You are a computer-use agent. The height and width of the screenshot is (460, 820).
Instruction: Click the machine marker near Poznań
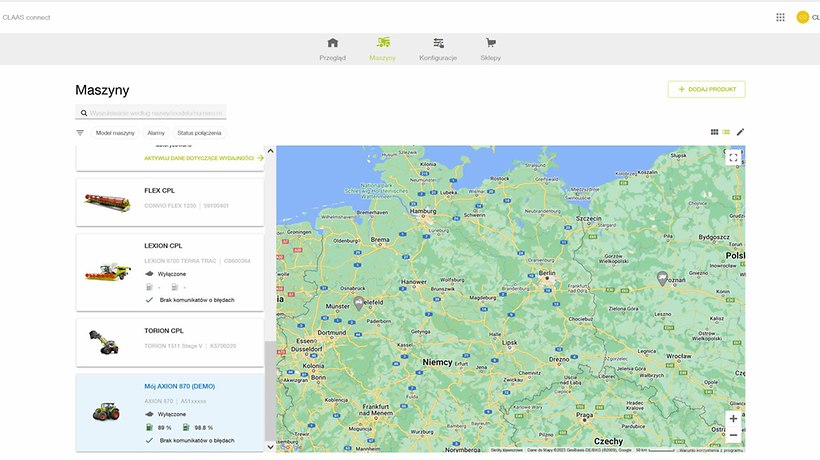(662, 278)
